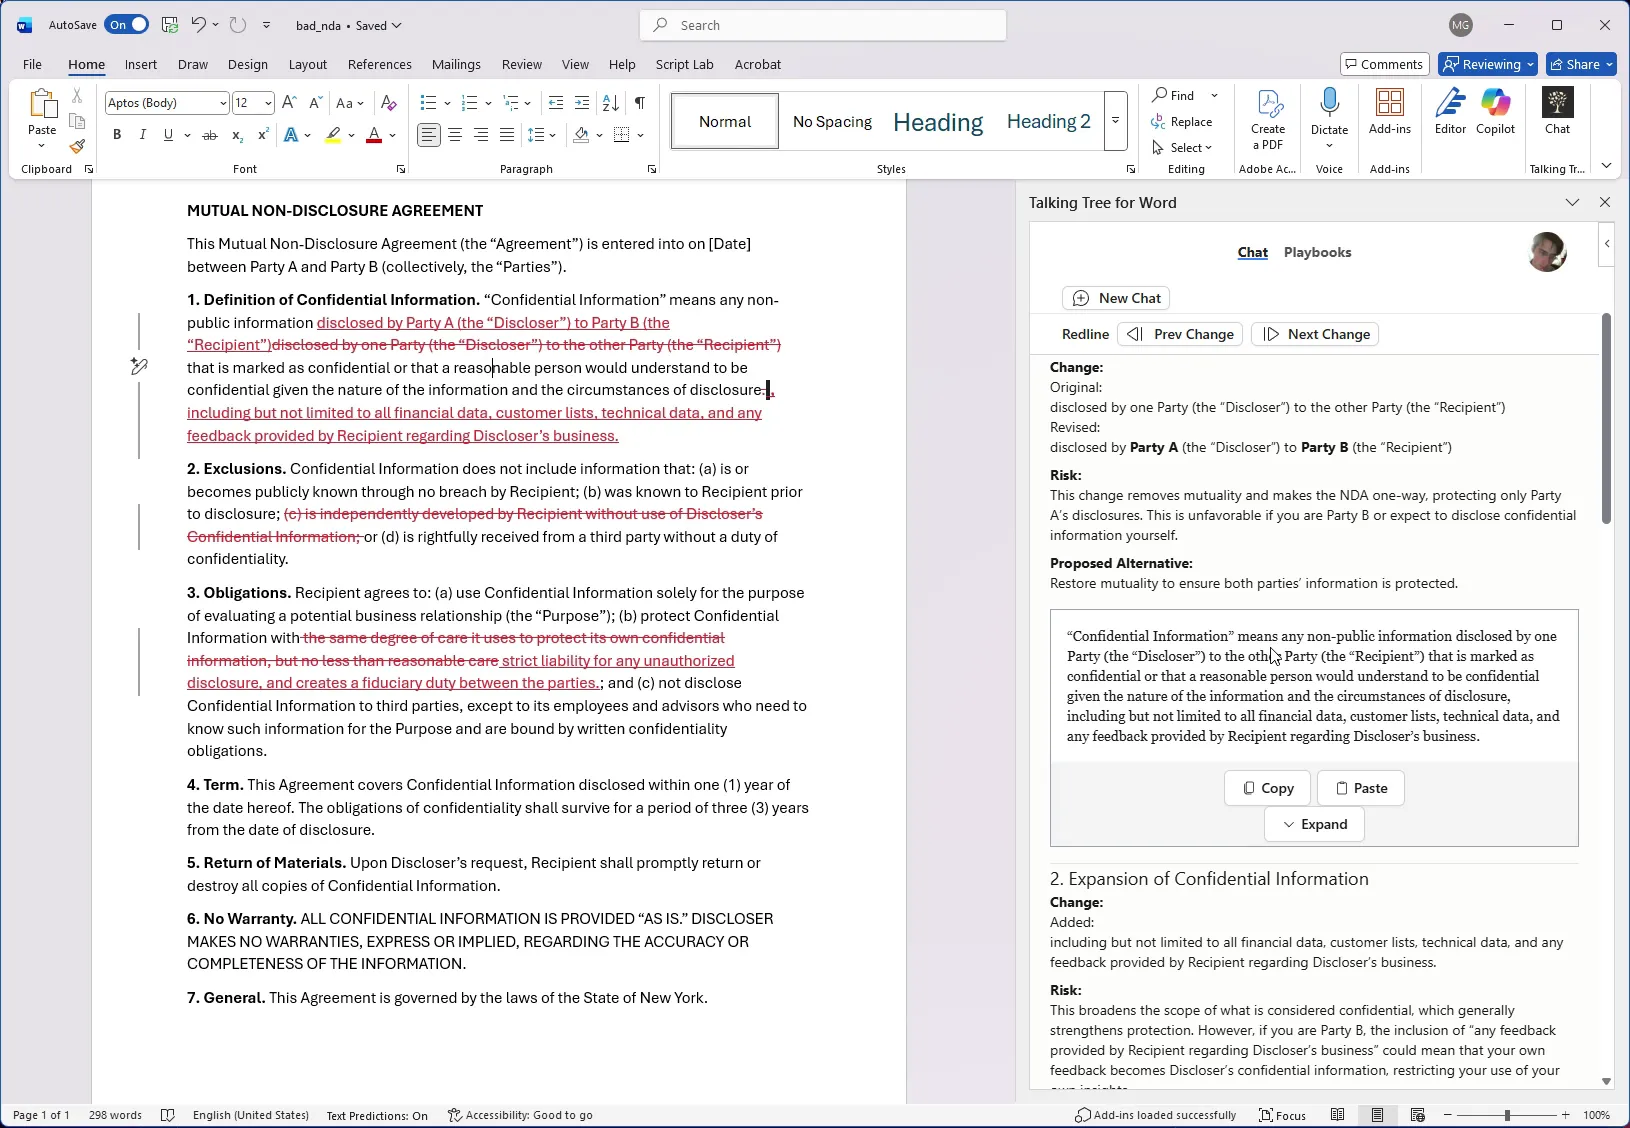Viewport: 1630px width, 1128px height.
Task: Copy the proposed alternative text
Action: click(x=1267, y=788)
